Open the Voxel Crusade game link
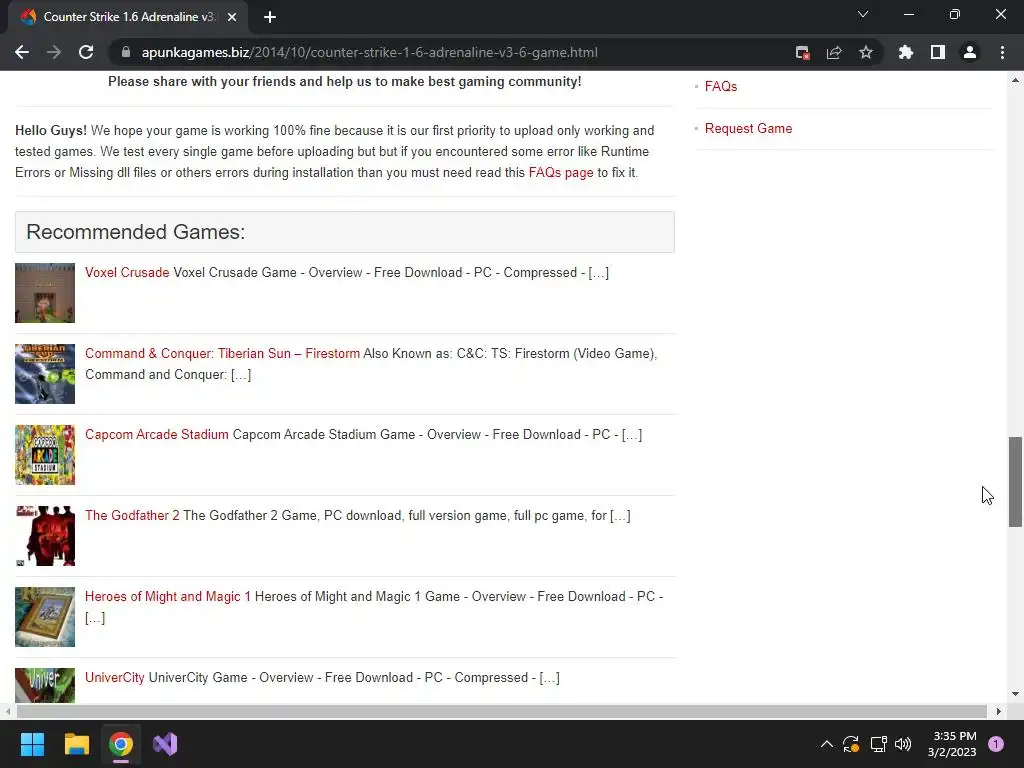Image resolution: width=1024 pixels, height=768 pixels. 127,272
